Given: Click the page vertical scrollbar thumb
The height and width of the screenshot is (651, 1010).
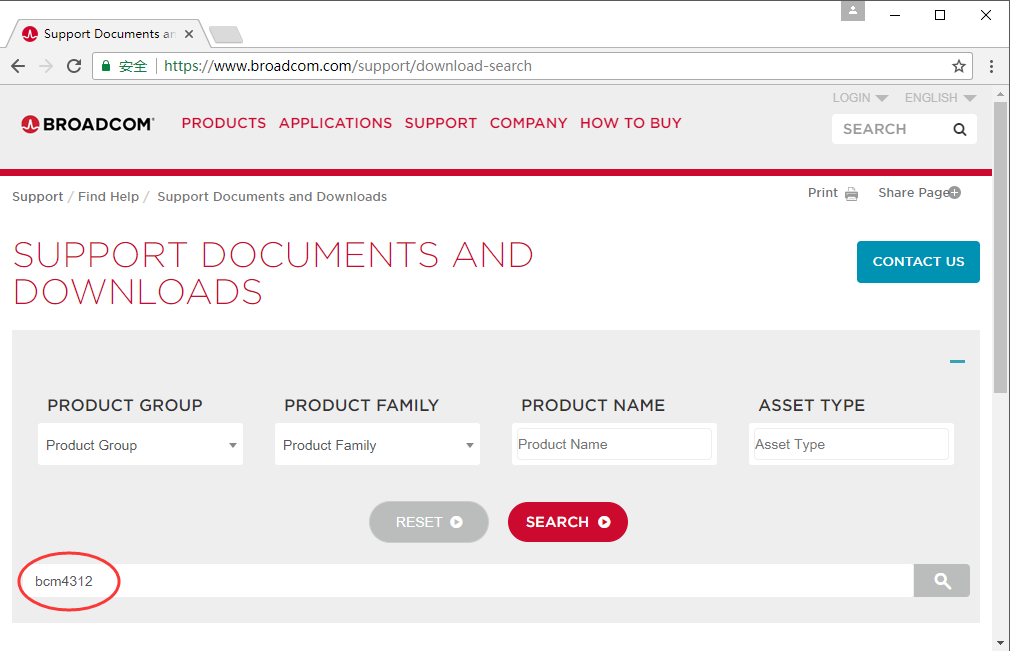Looking at the screenshot, I should [x=1000, y=248].
